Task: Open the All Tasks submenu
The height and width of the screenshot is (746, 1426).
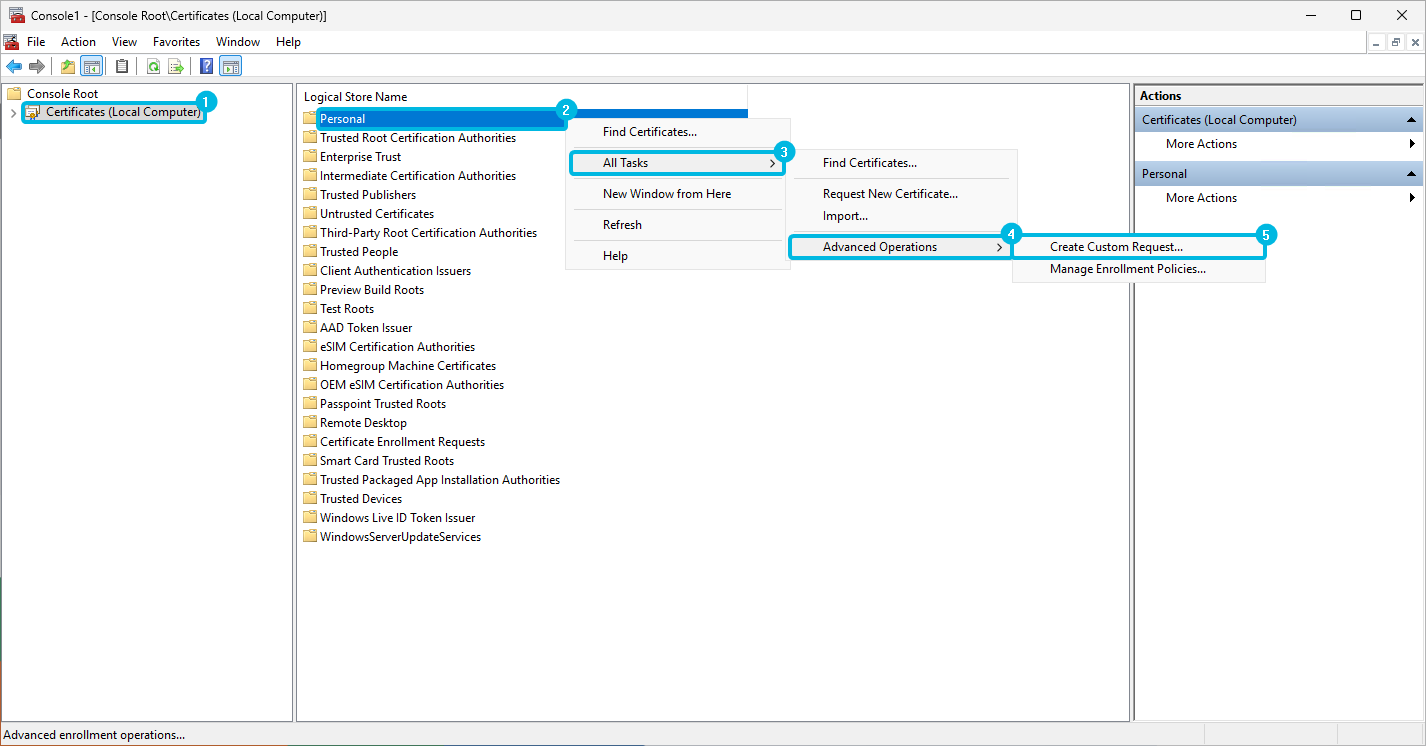Action: click(x=677, y=163)
